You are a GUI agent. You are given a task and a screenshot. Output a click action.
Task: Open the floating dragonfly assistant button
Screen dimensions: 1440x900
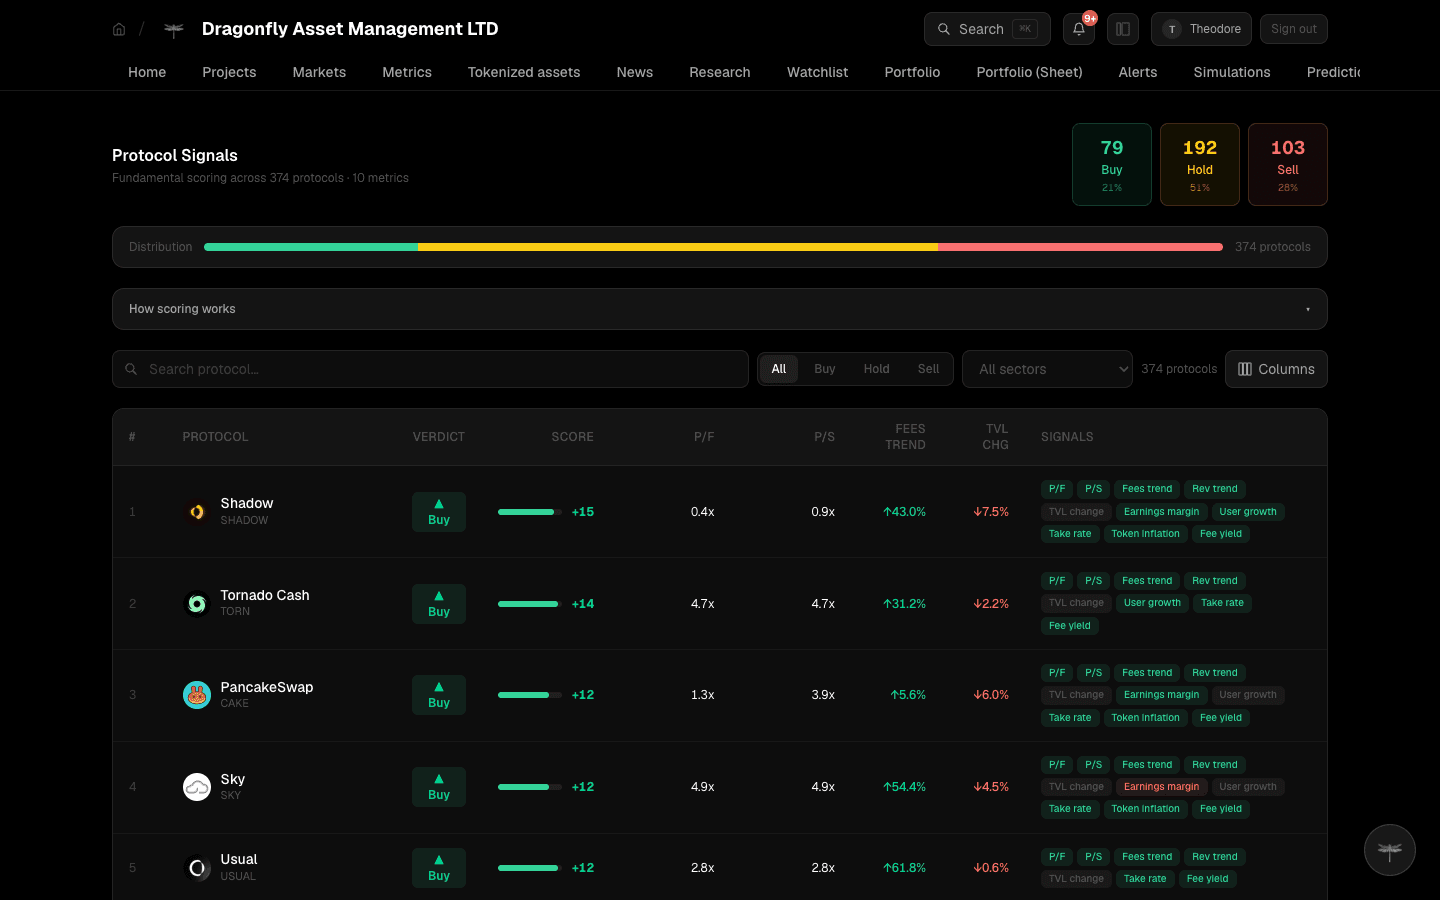(1390, 850)
